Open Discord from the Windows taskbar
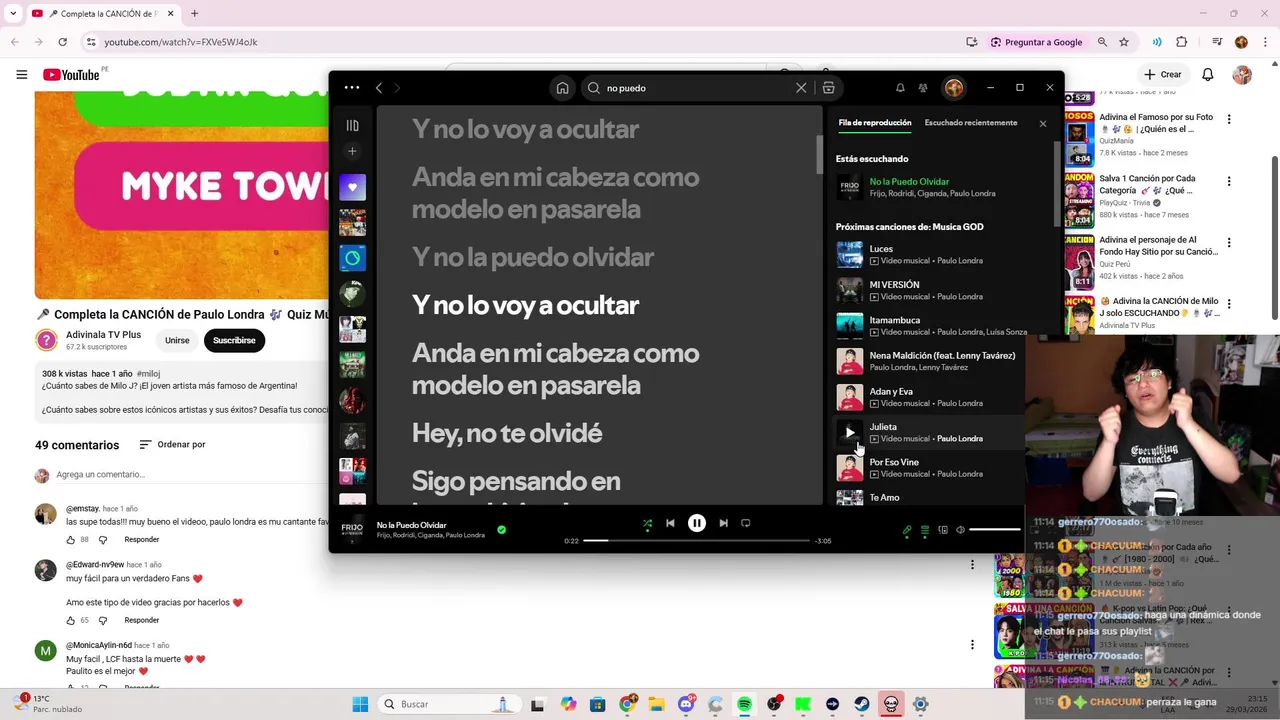This screenshot has width=1280, height=720. coord(687,704)
